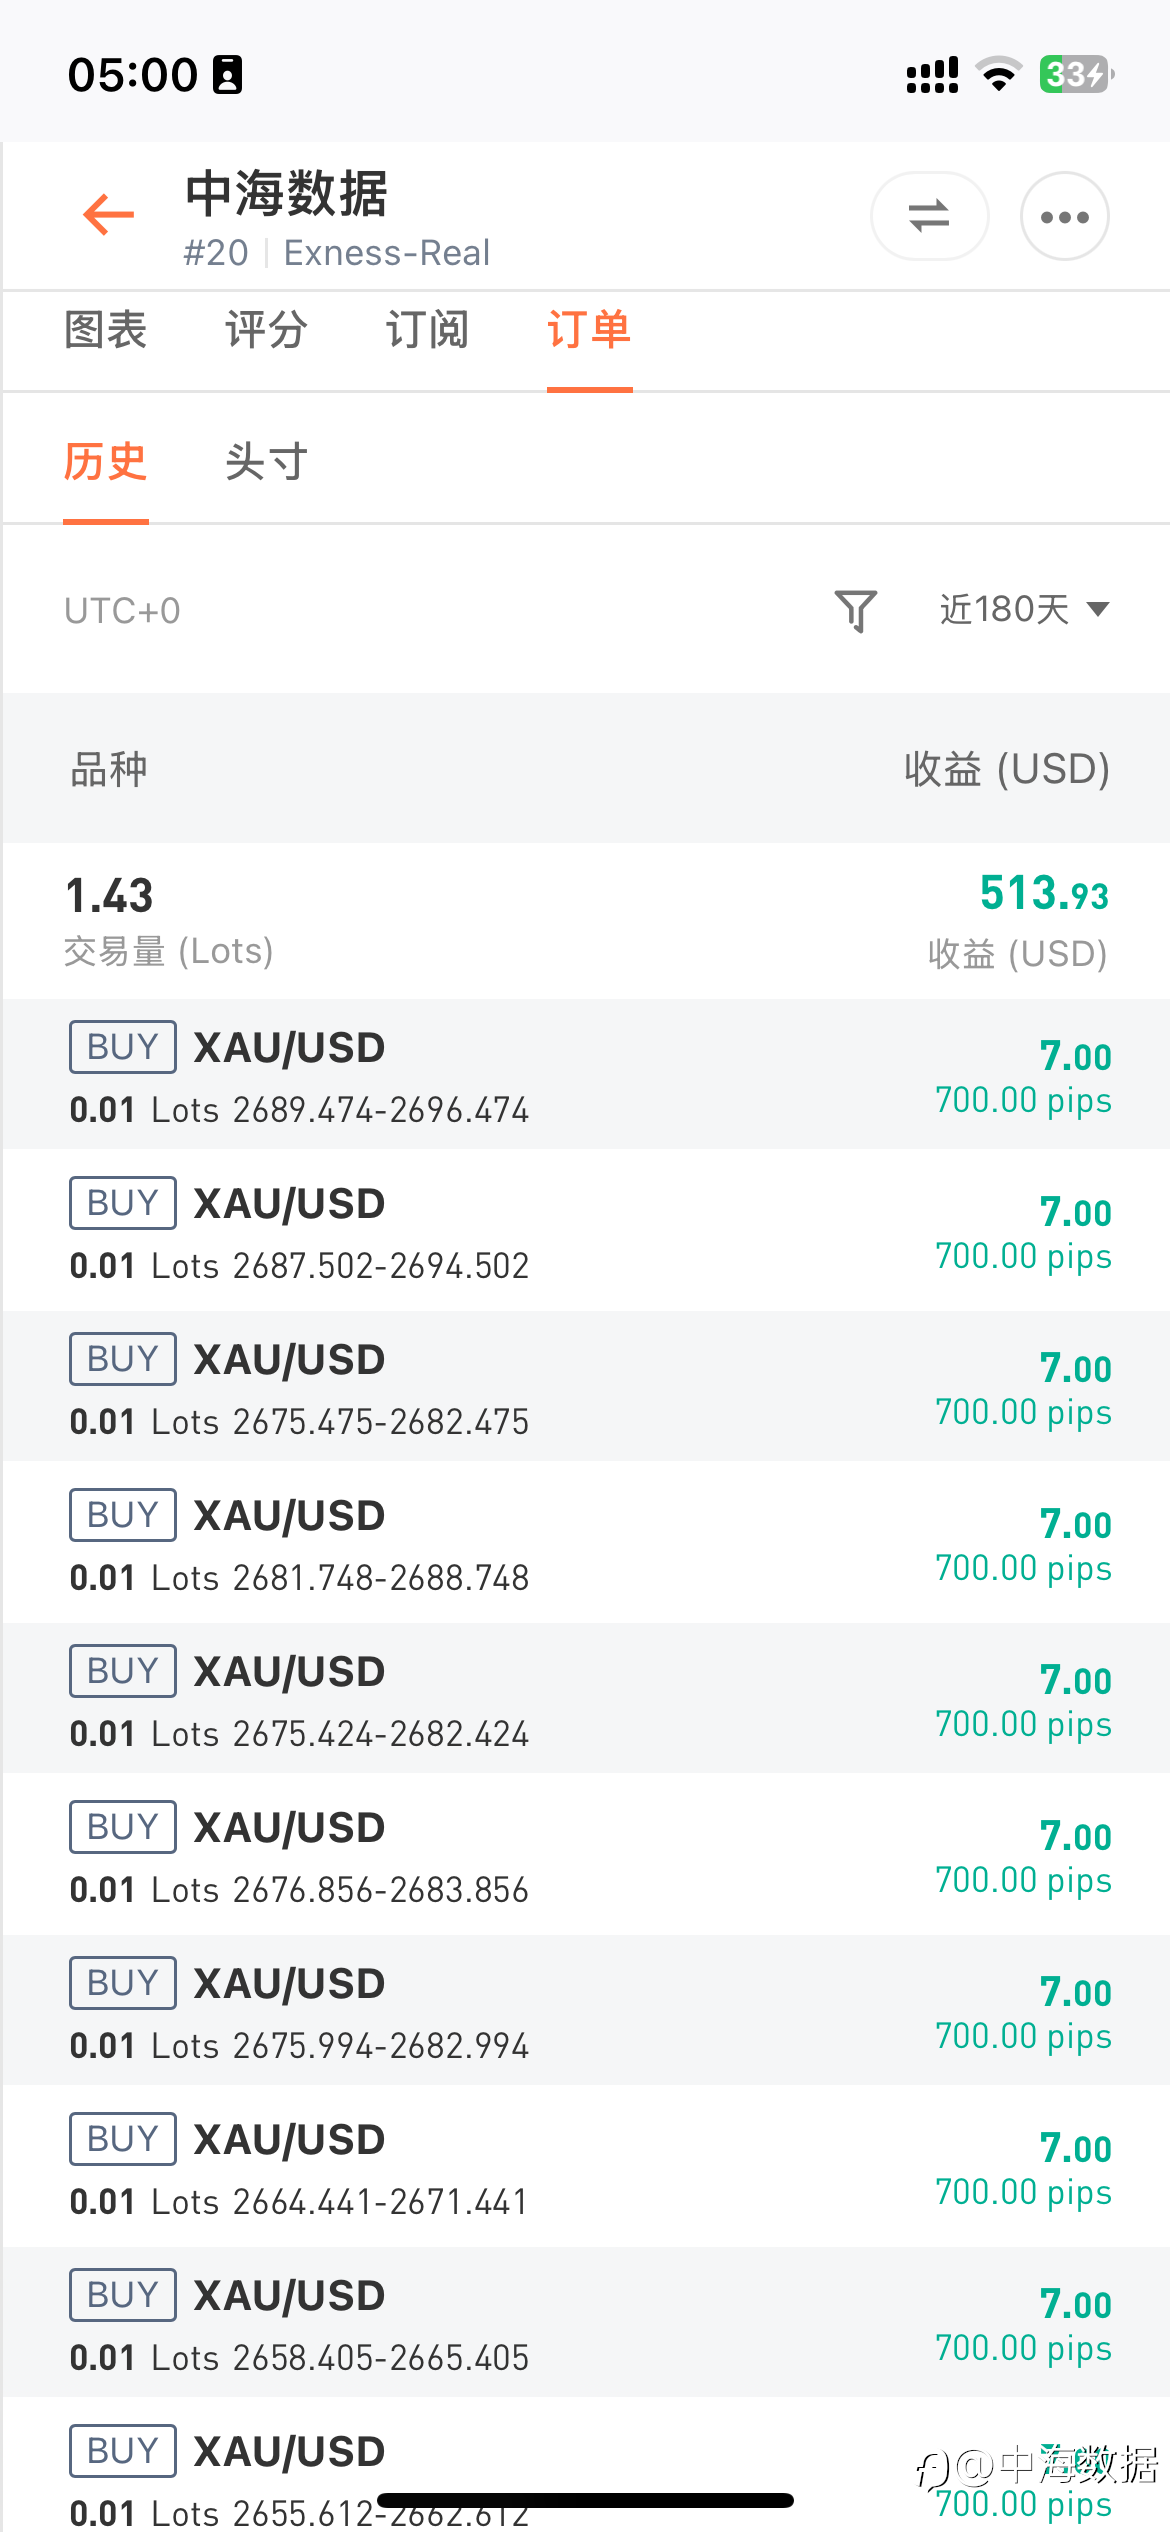The image size is (1170, 2532).
Task: Tap the cellular signal bars icon
Action: pos(932,75)
